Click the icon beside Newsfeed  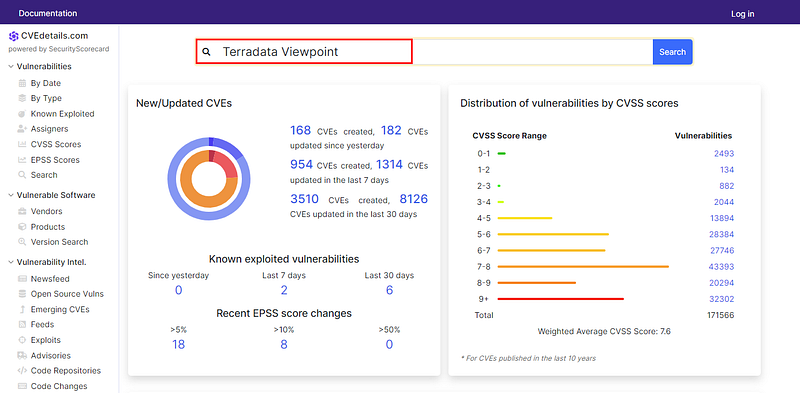22,279
